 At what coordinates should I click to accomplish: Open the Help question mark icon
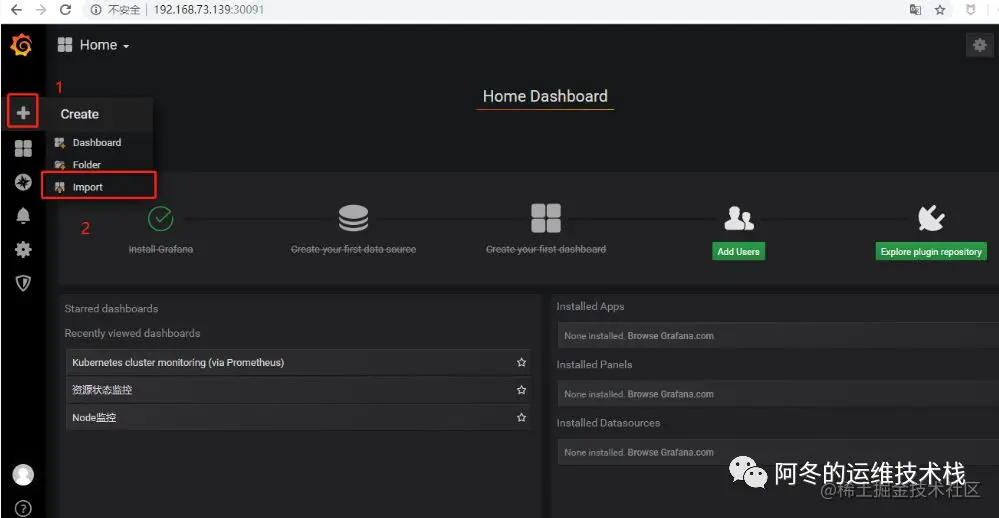tap(23, 508)
